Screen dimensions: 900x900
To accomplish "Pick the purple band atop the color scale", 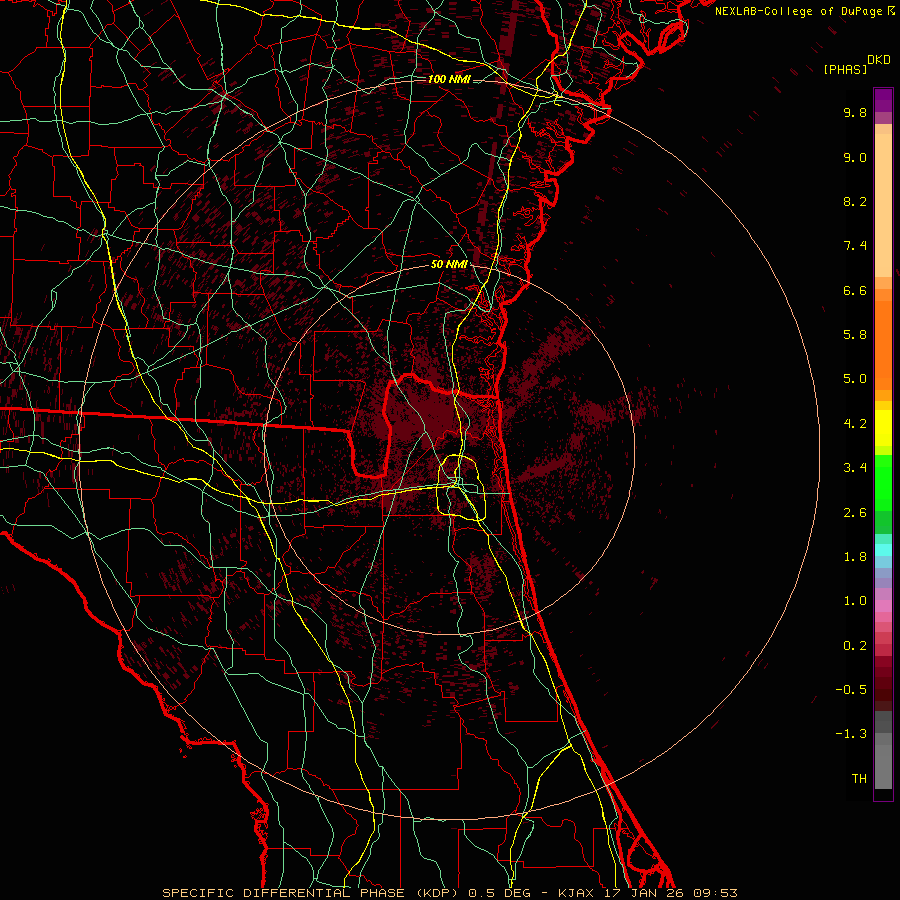I will (883, 100).
